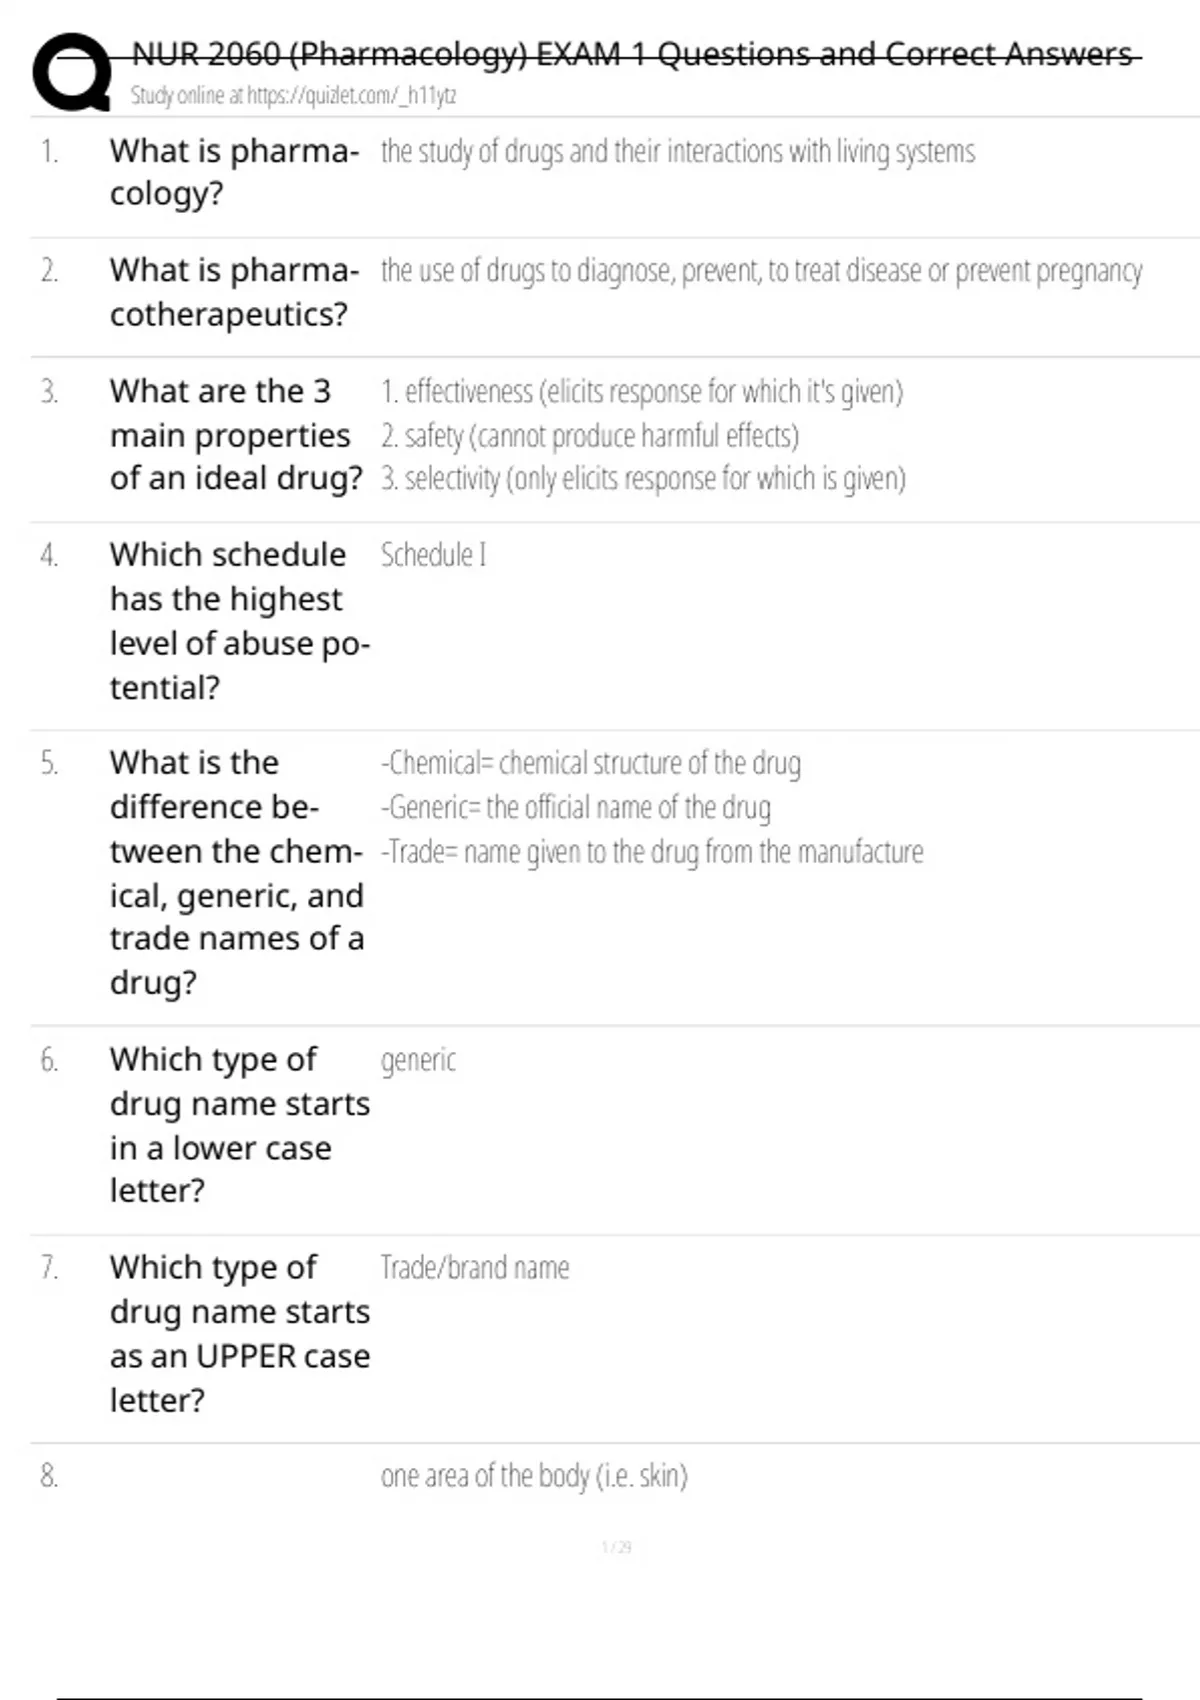Click the 'Schedule I' answer
The height and width of the screenshot is (1700, 1200).
coord(433,555)
